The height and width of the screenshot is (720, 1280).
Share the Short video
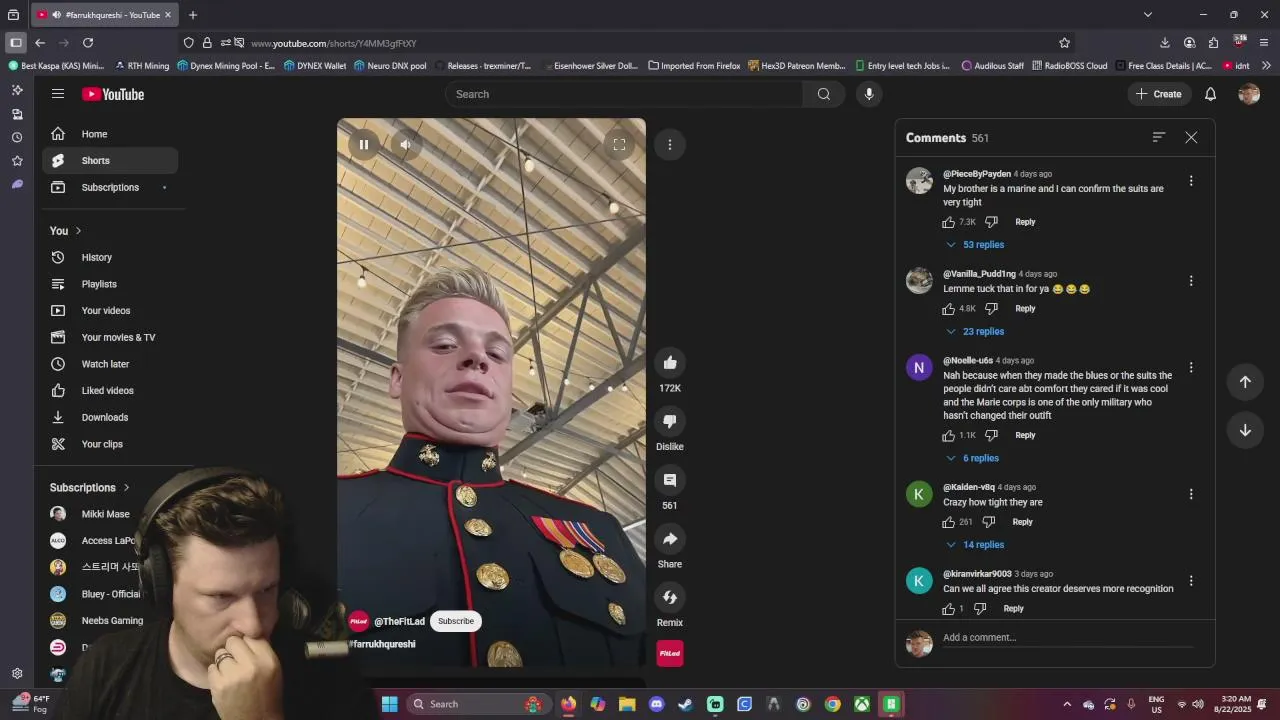tap(670, 539)
